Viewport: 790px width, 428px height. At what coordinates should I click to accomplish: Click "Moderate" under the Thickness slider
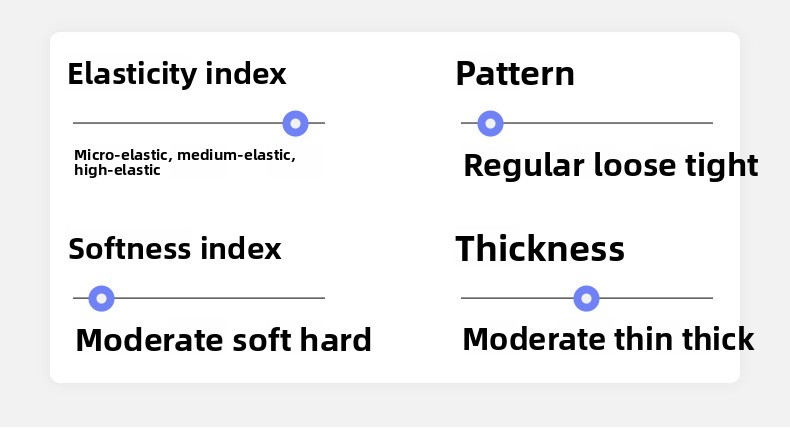coord(533,339)
